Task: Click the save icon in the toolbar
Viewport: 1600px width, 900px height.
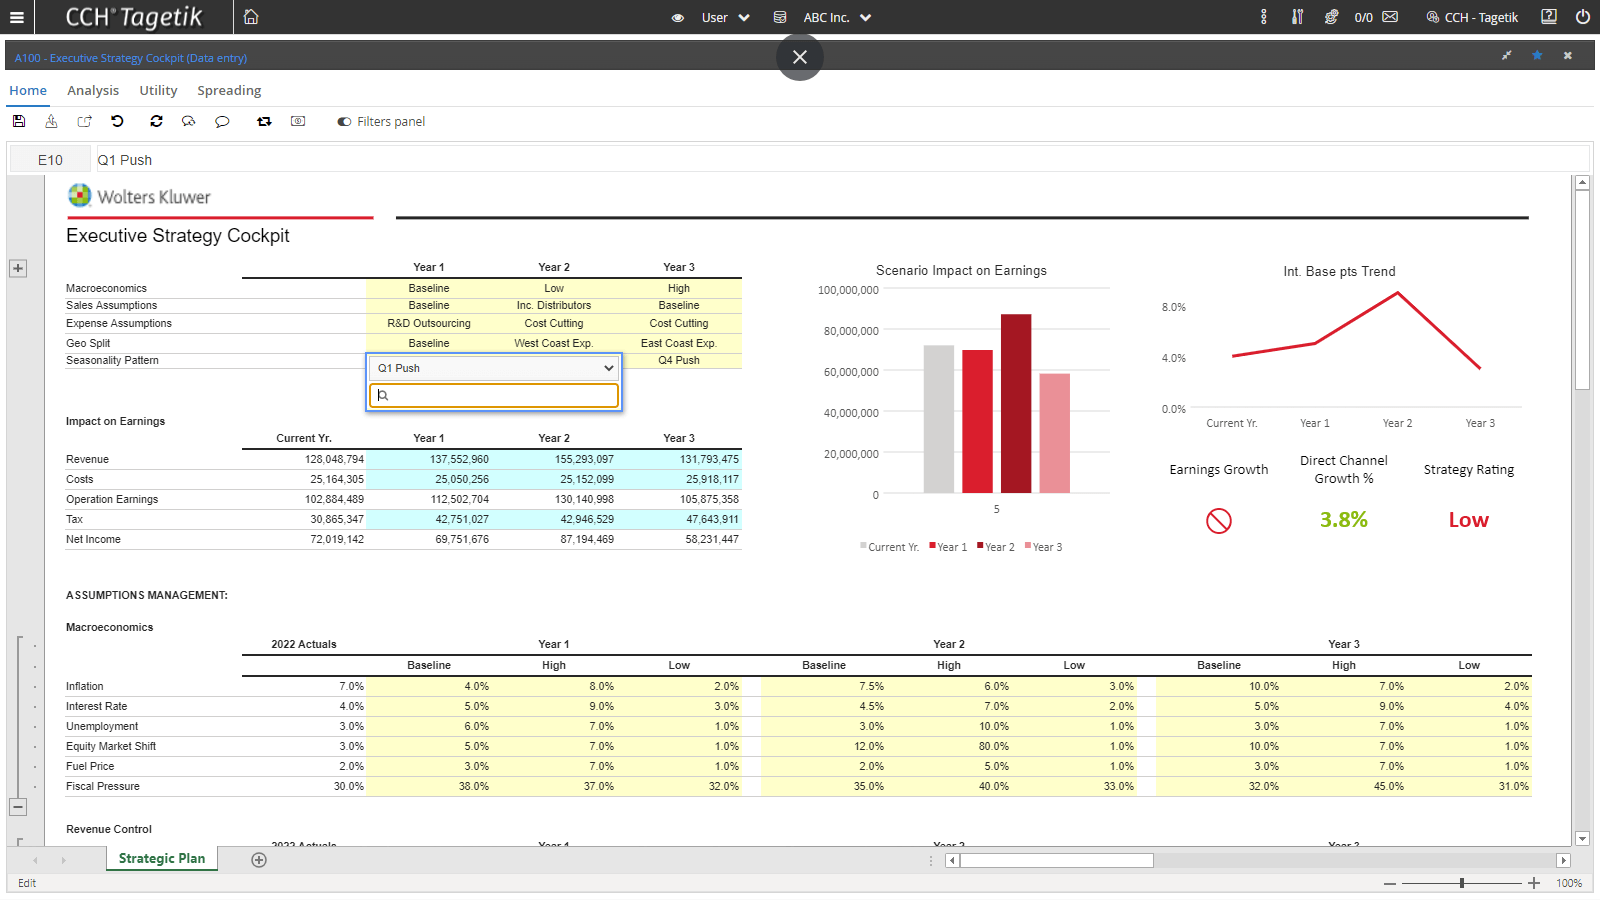Action: point(19,121)
